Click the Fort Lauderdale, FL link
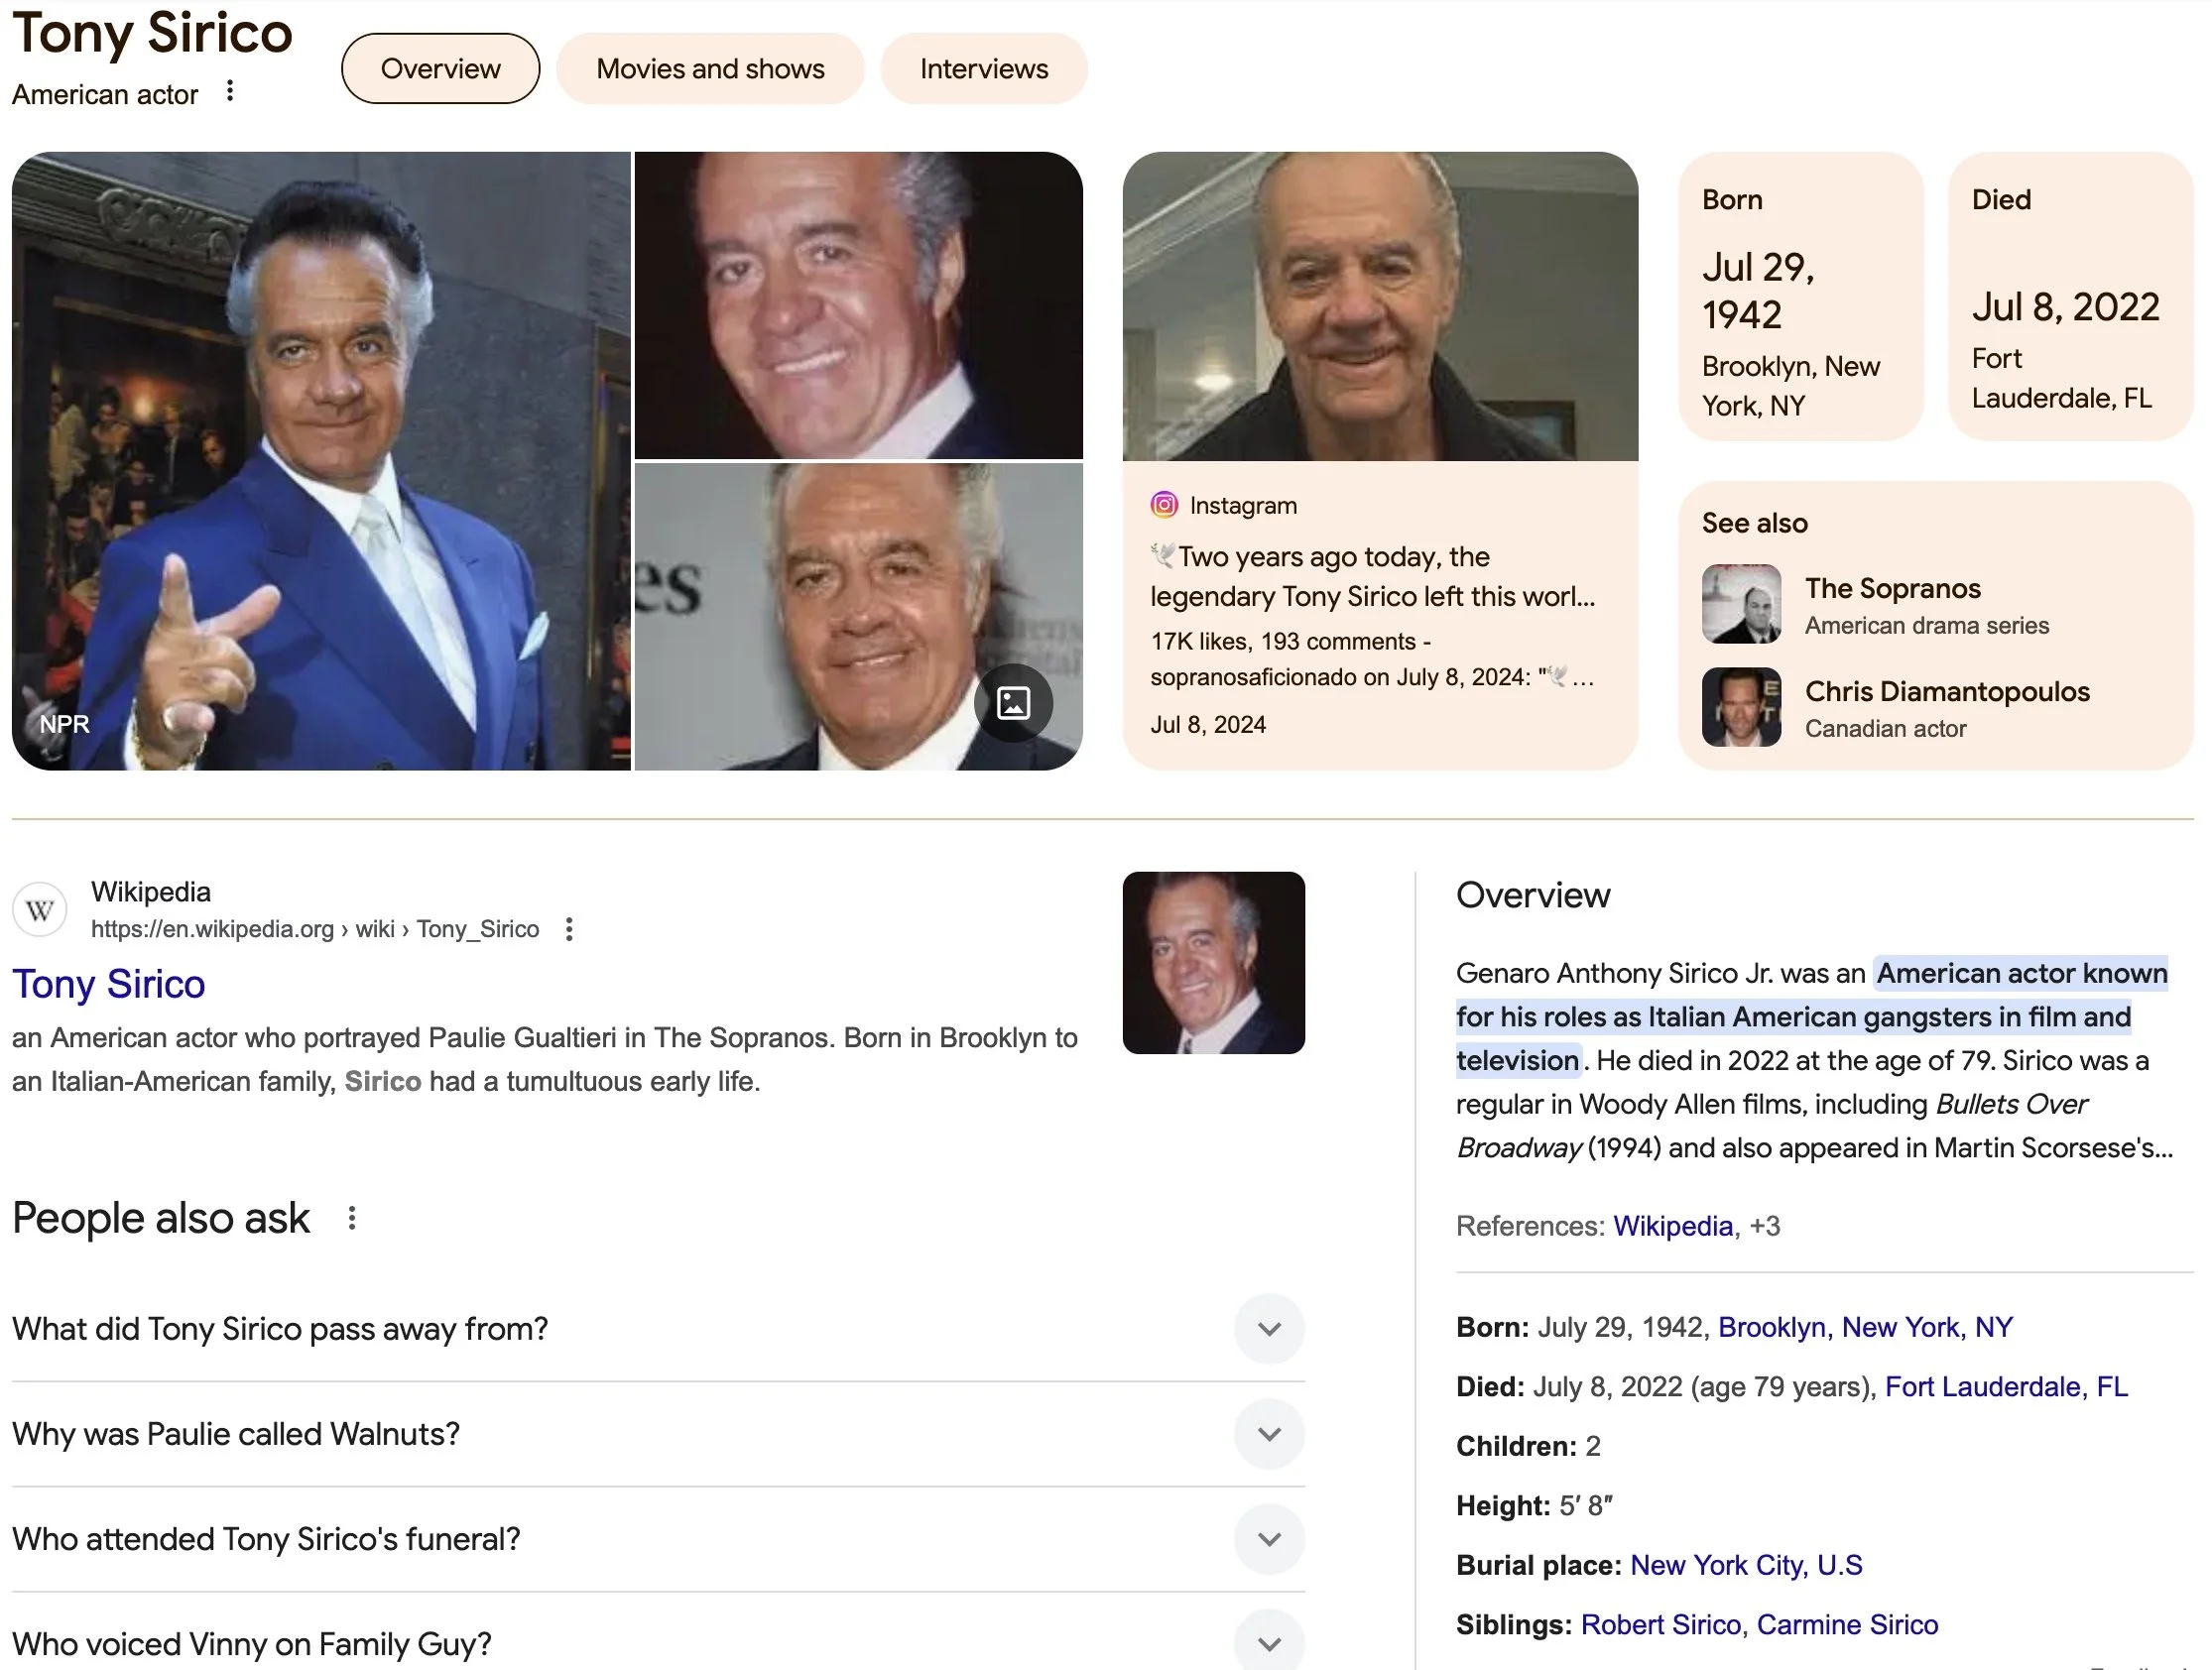Image resolution: width=2212 pixels, height=1670 pixels. pos(2005,1387)
